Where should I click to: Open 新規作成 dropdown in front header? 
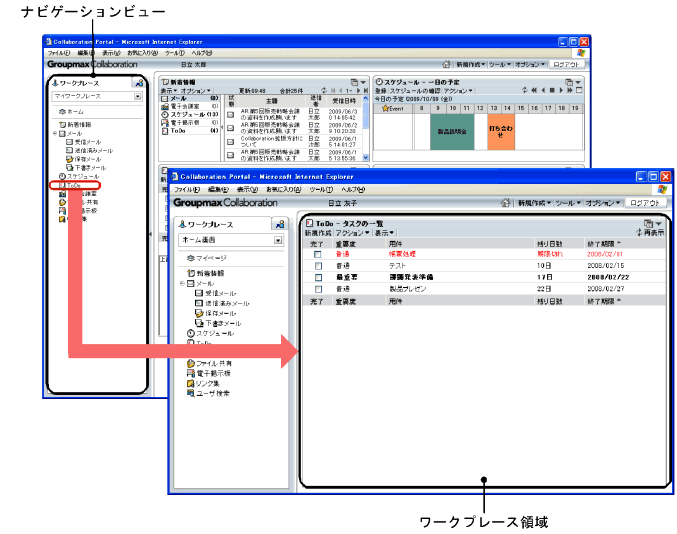click(535, 202)
